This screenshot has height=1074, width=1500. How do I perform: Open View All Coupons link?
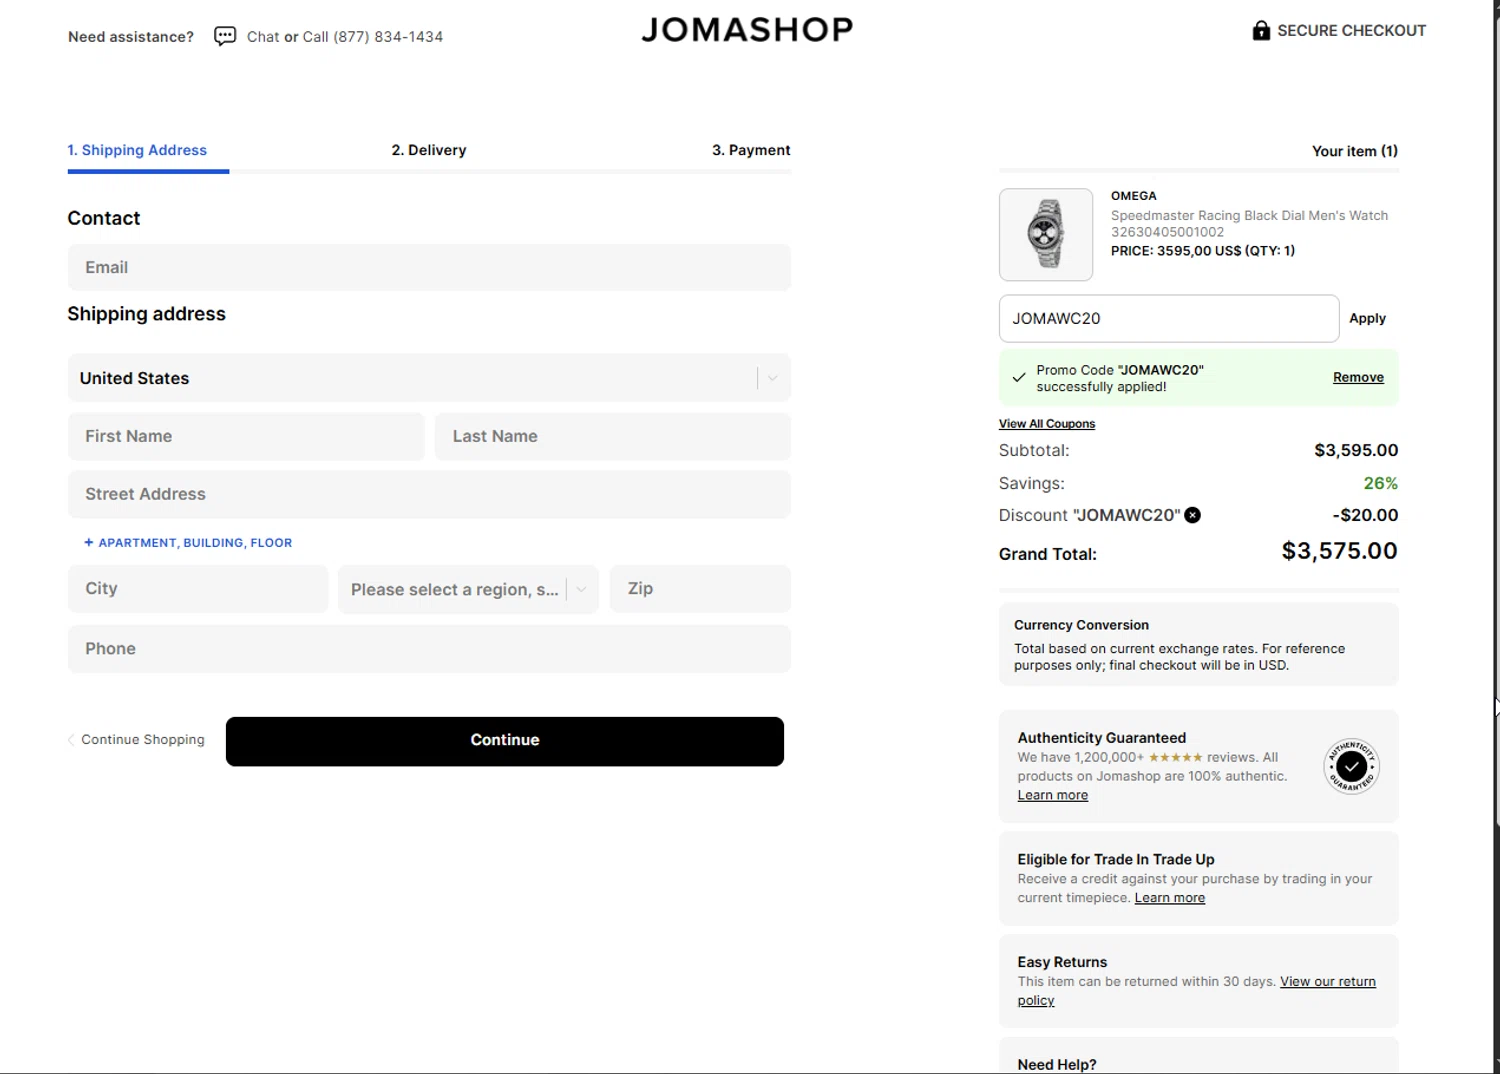tap(1047, 424)
